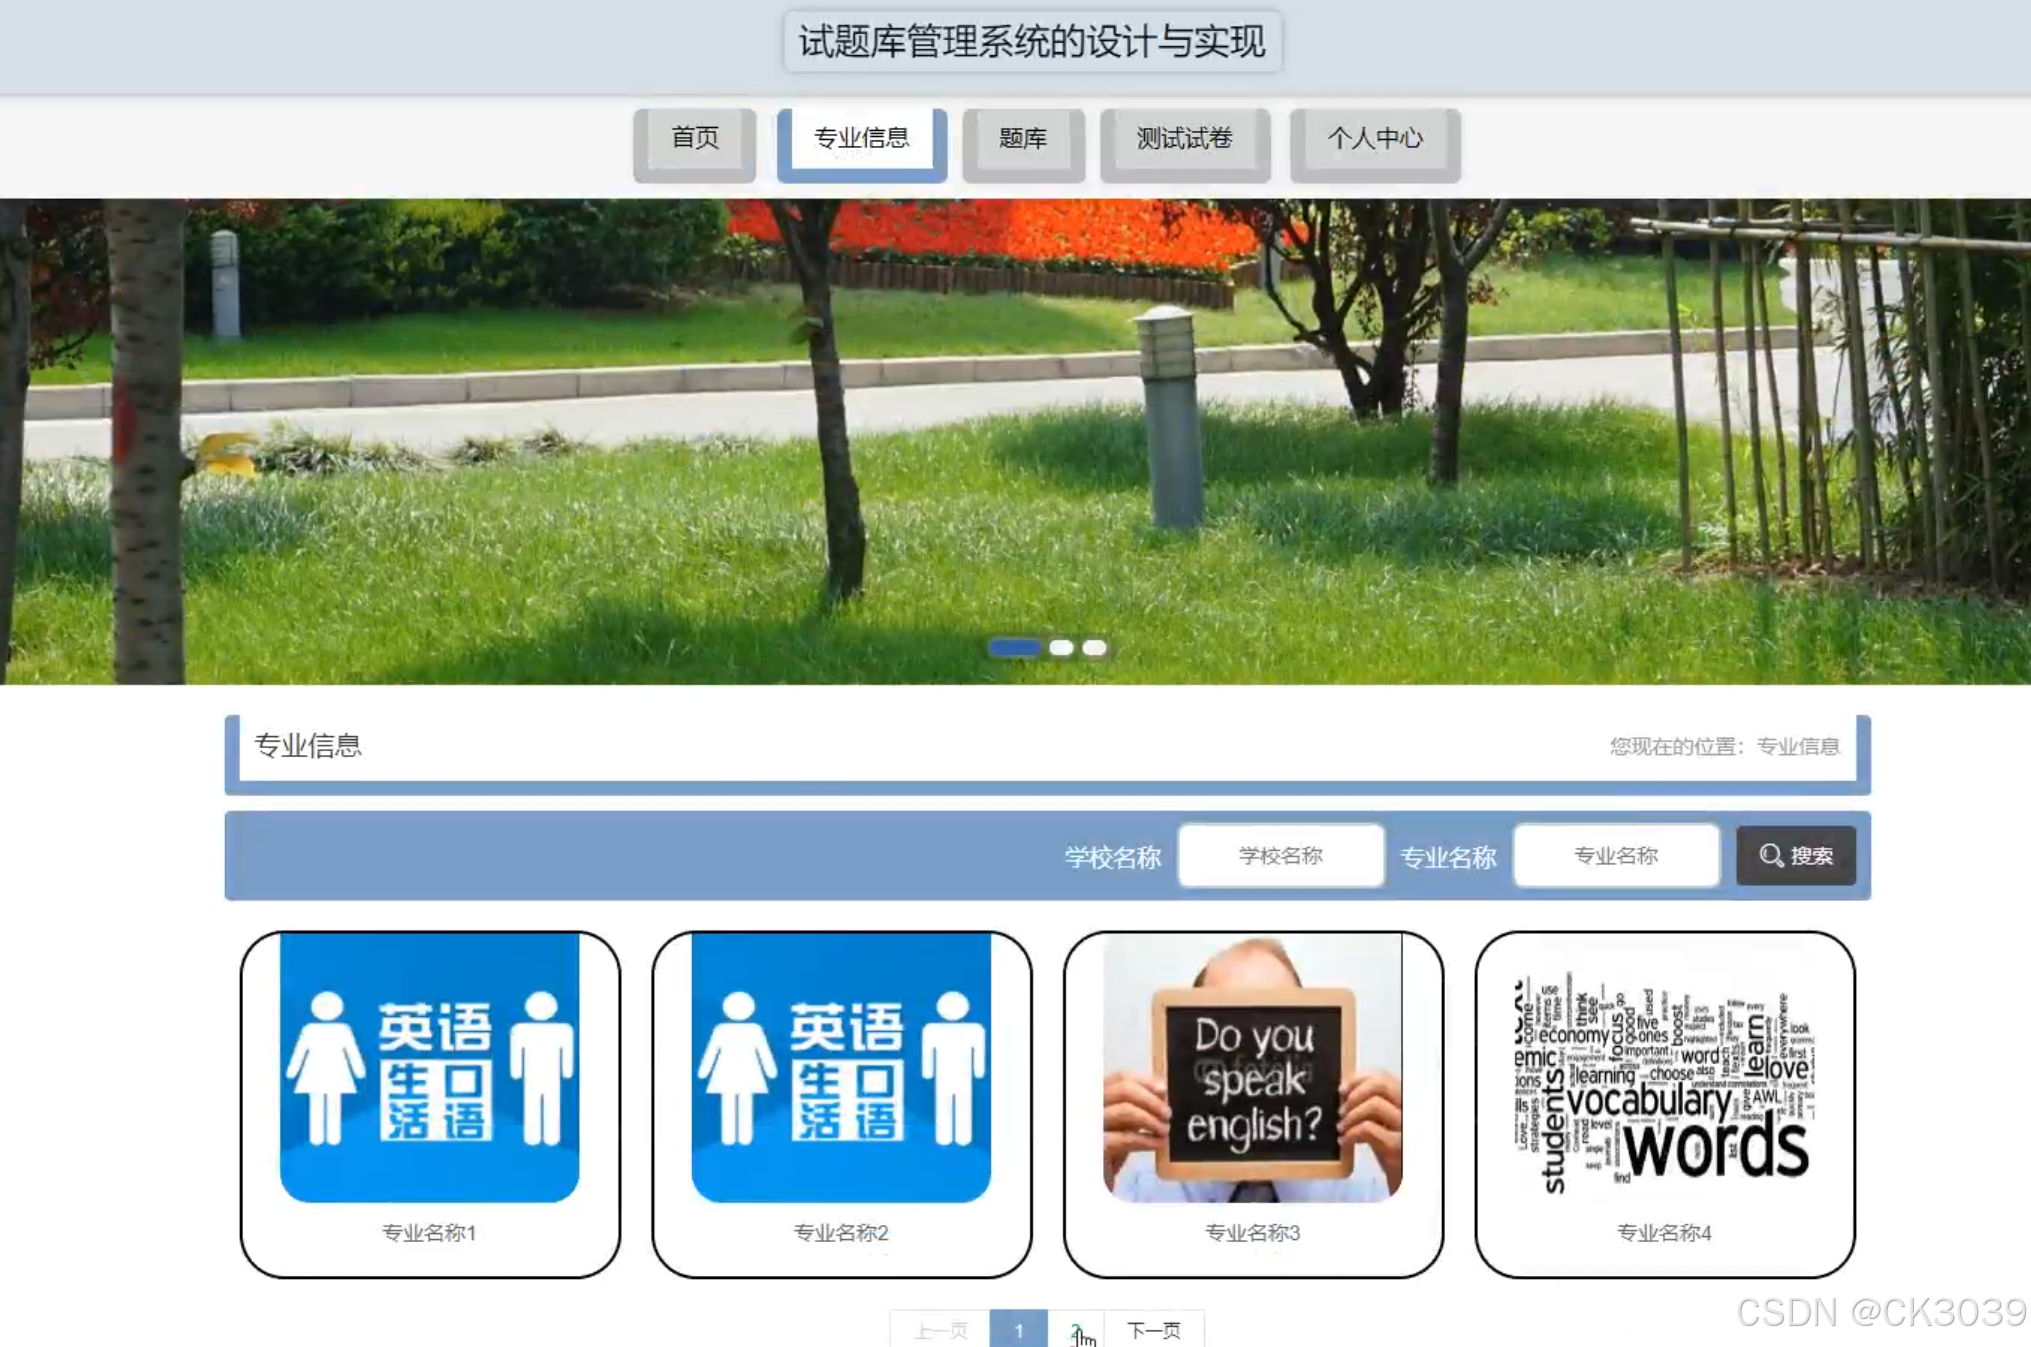Viewport: 2031px width, 1347px height.
Task: Click page number 1 in pagination
Action: click(1019, 1330)
